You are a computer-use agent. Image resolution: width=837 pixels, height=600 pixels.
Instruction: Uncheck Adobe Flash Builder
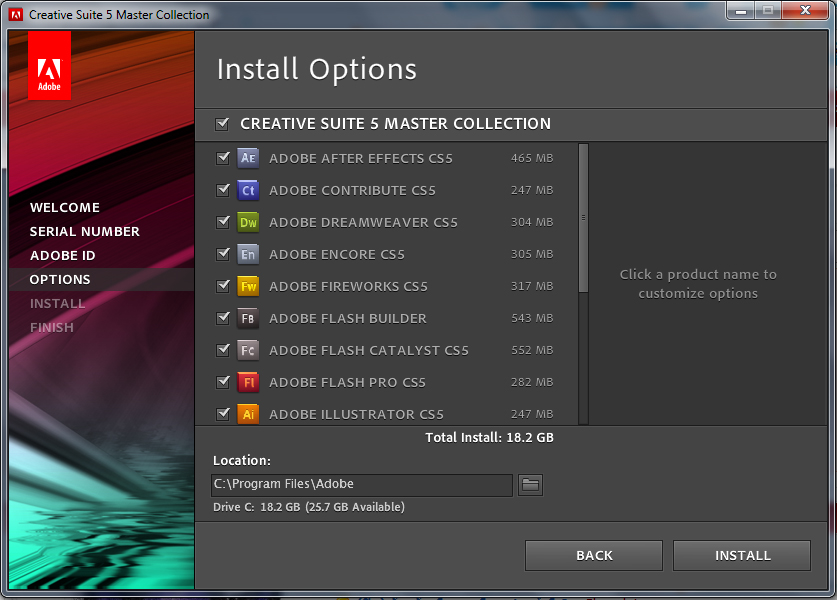pos(223,318)
